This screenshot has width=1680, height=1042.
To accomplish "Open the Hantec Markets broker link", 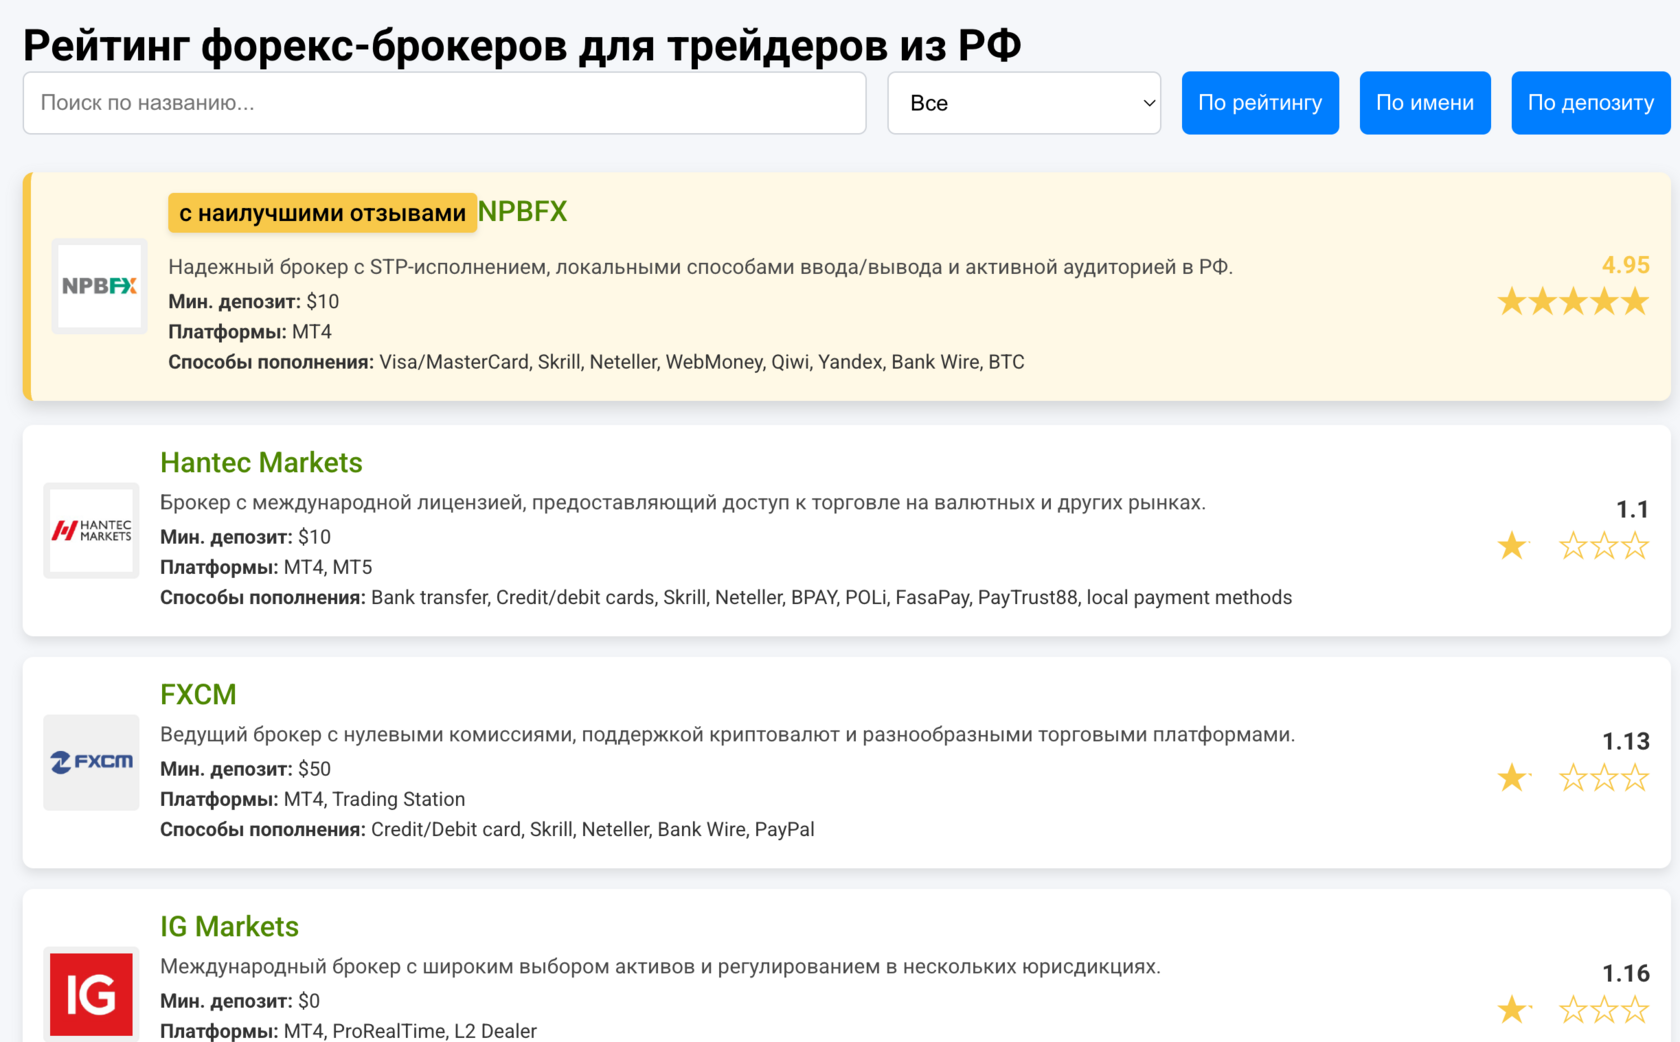I will point(261,463).
